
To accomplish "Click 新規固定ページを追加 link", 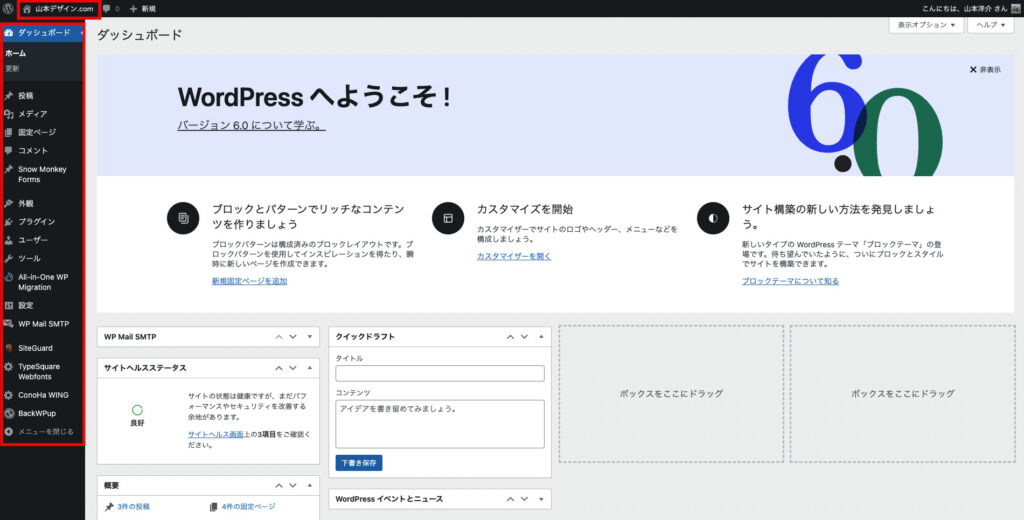I will pos(249,281).
